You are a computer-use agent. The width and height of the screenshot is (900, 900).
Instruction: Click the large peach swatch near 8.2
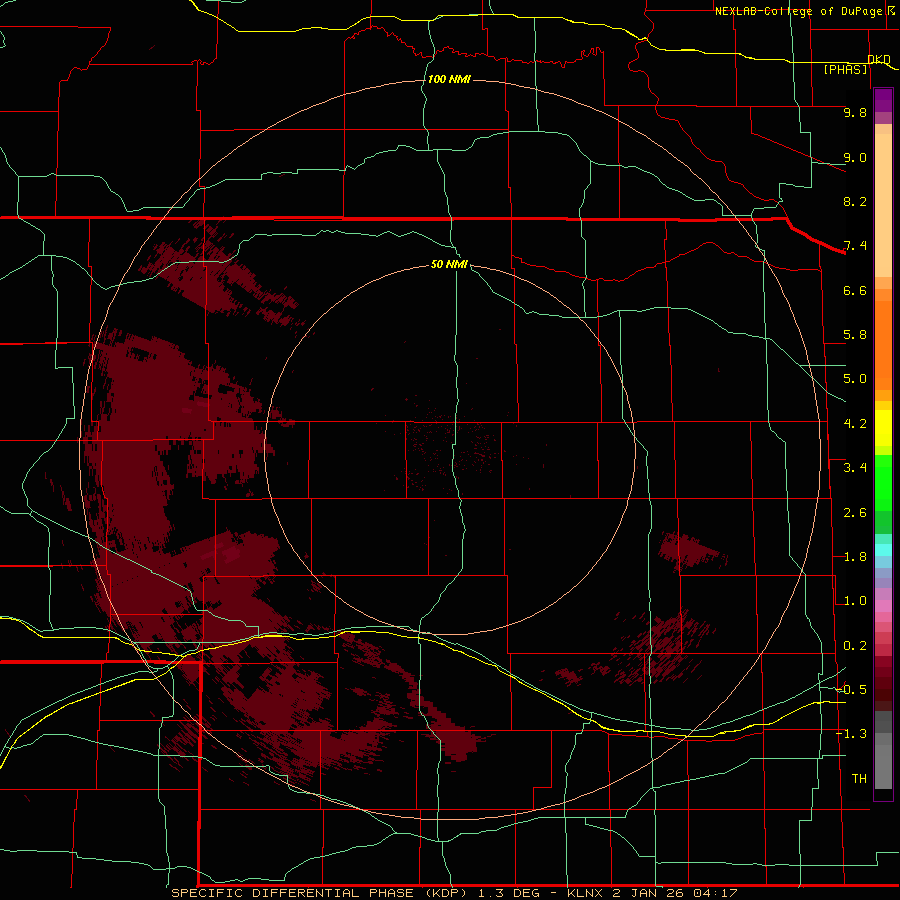pos(883,205)
